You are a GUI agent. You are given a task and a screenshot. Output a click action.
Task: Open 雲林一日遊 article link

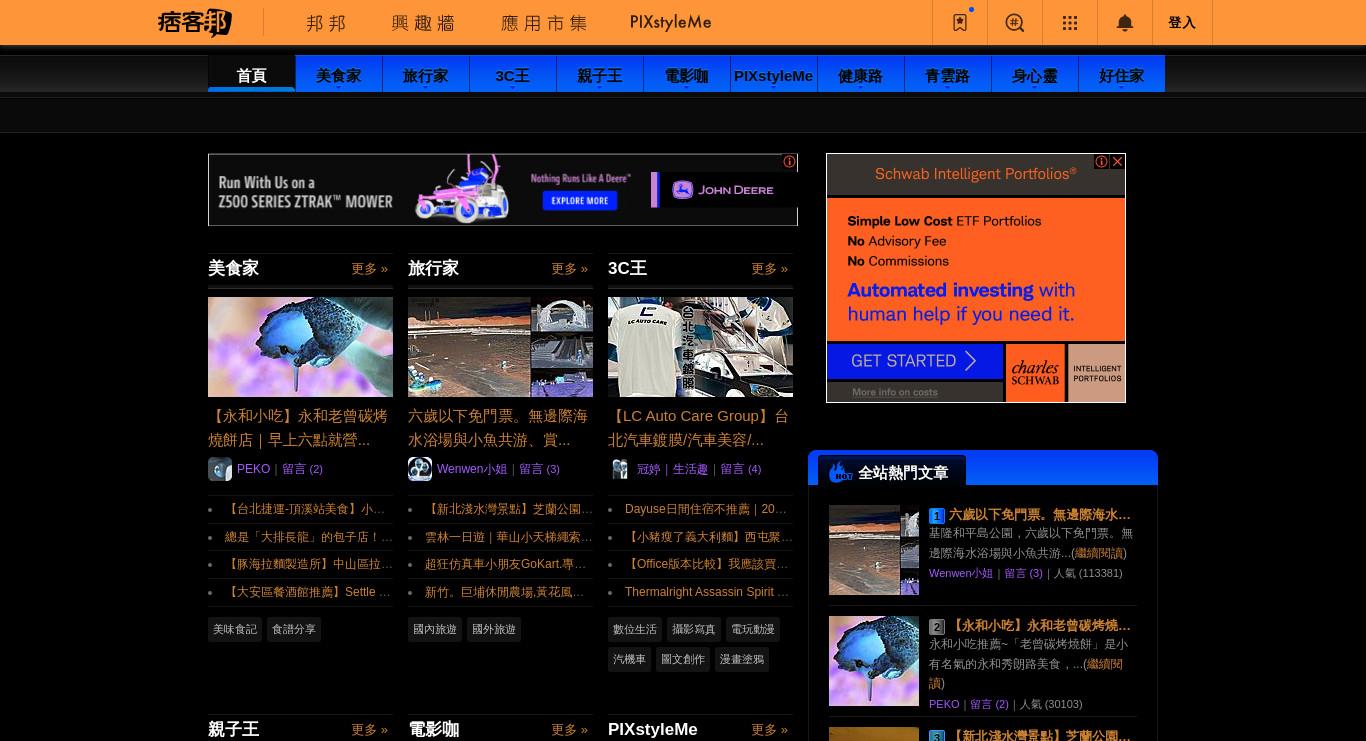point(509,537)
